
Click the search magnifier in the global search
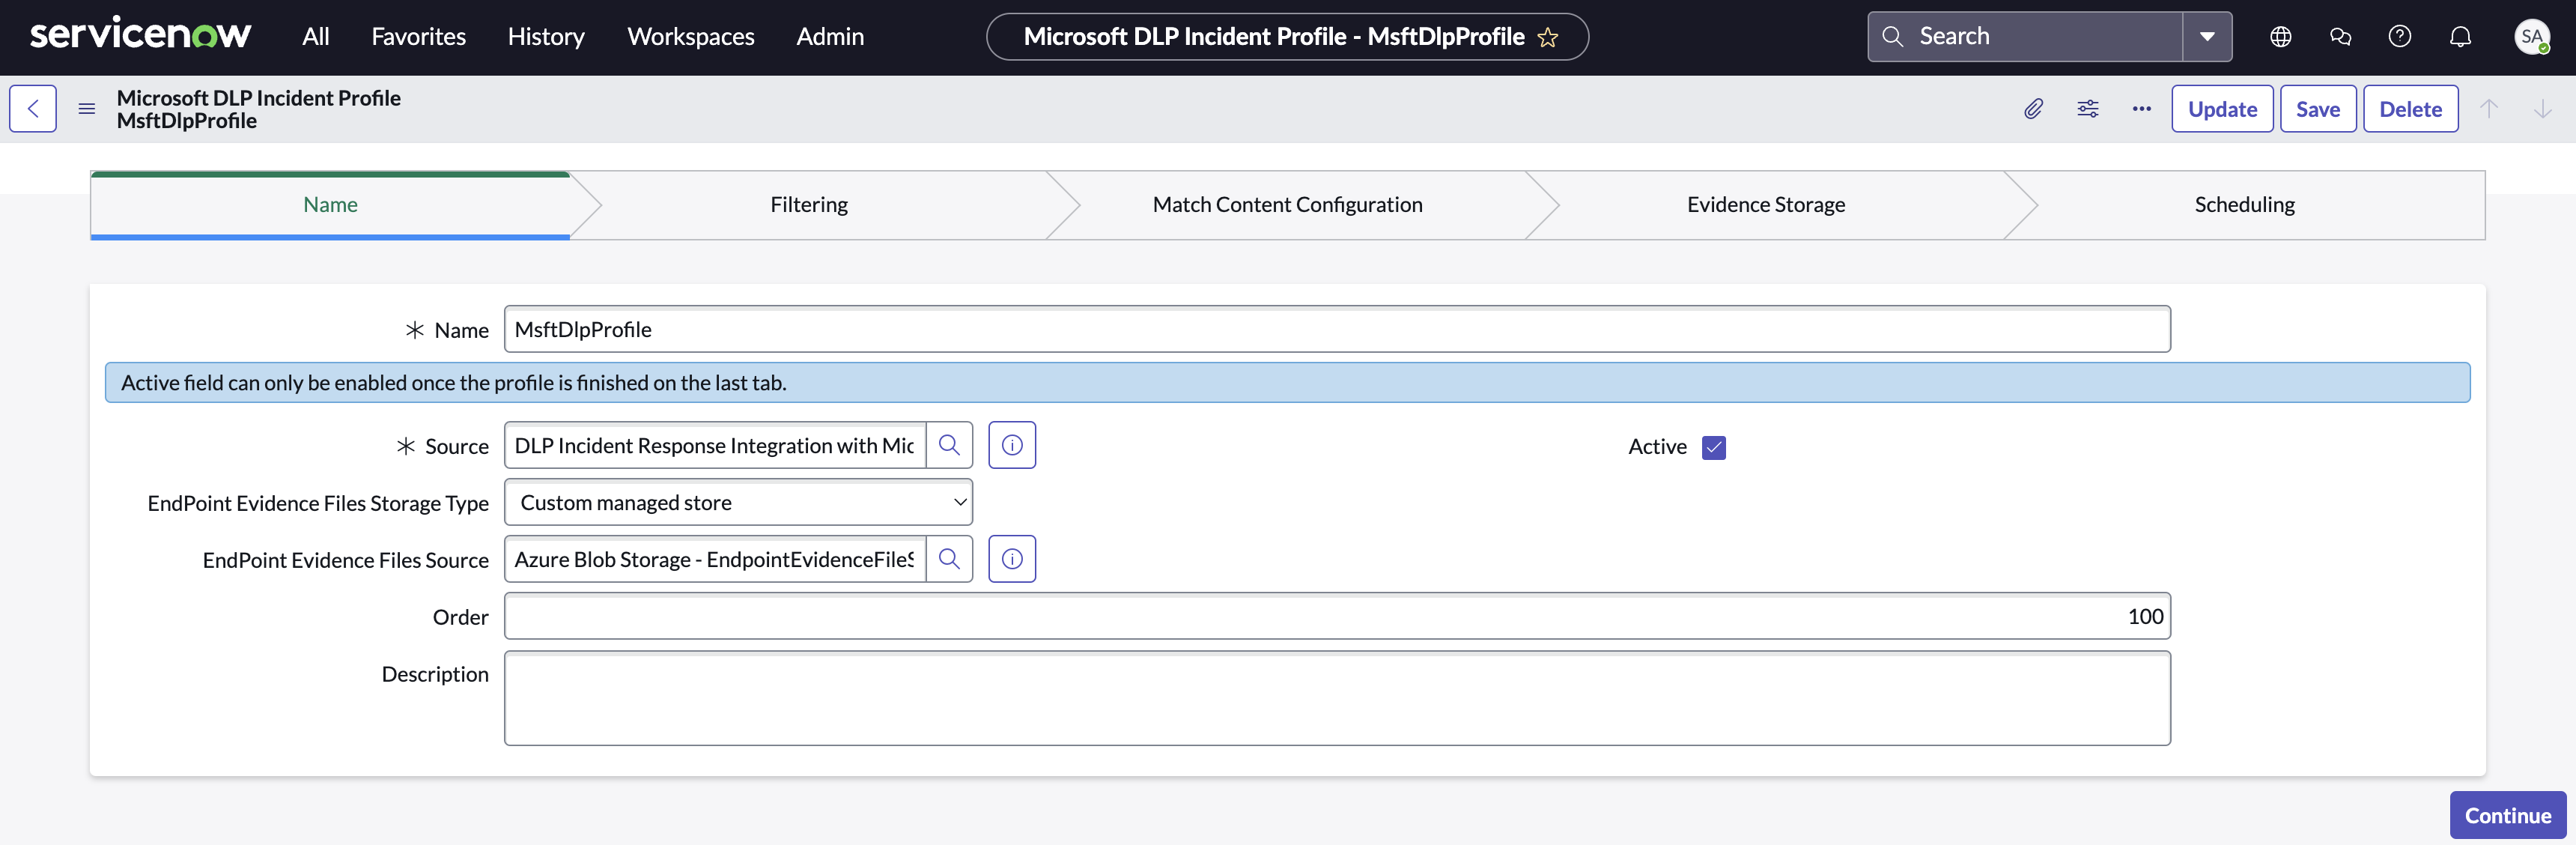1892,36
